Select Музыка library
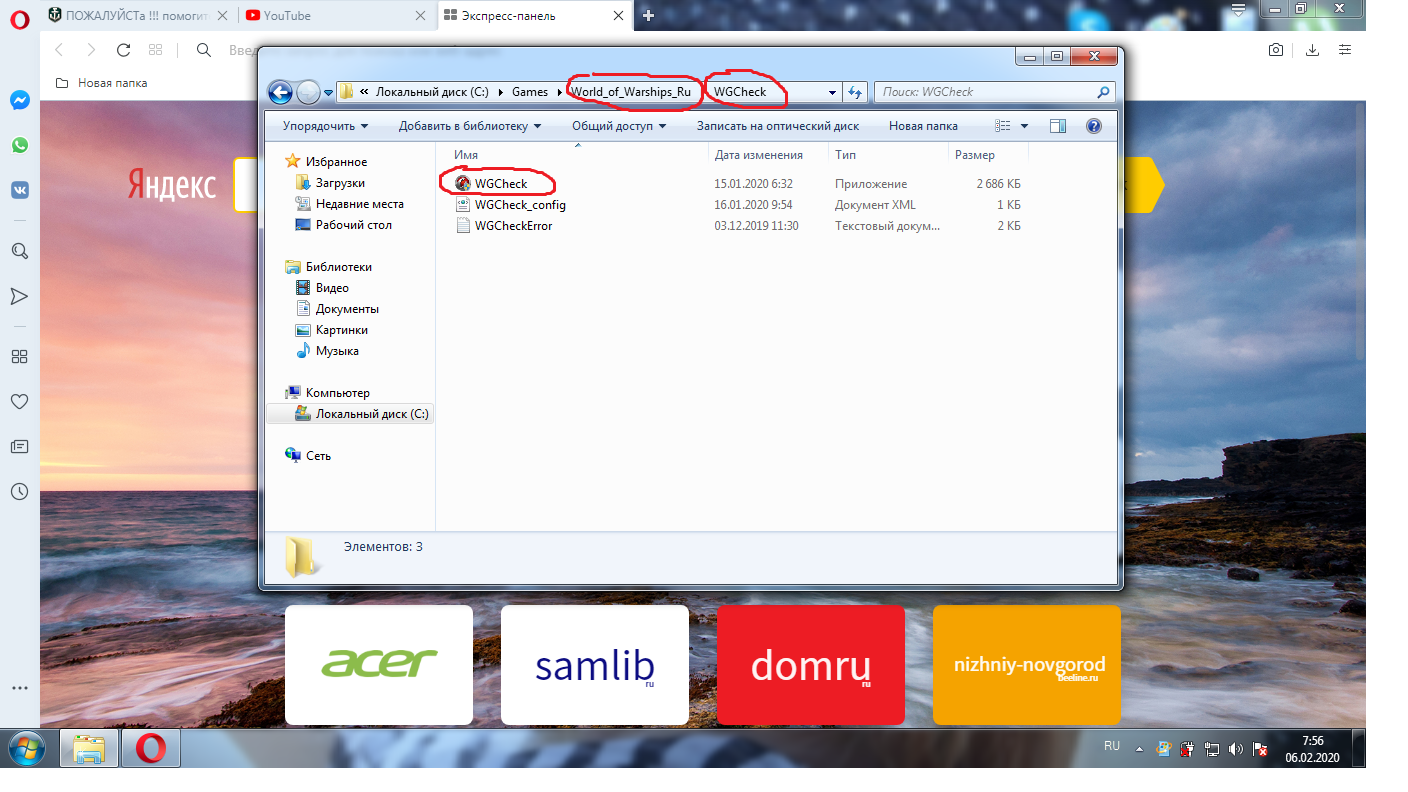The image size is (1408, 792). tap(337, 351)
